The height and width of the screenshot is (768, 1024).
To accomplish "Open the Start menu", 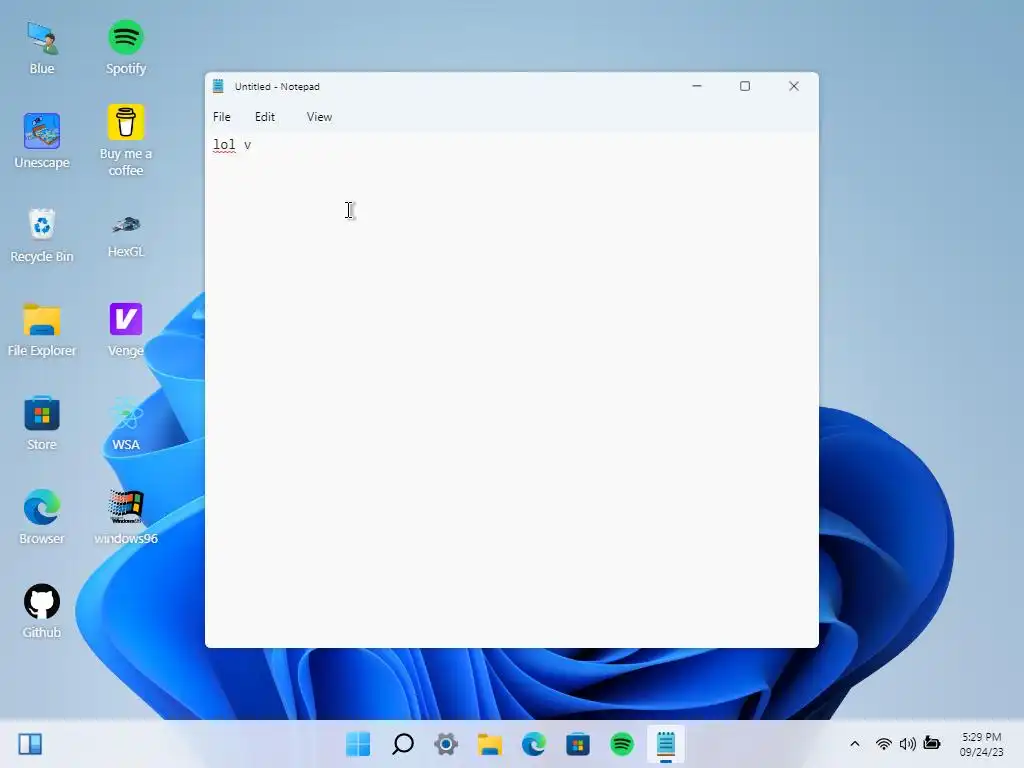I will click(358, 744).
